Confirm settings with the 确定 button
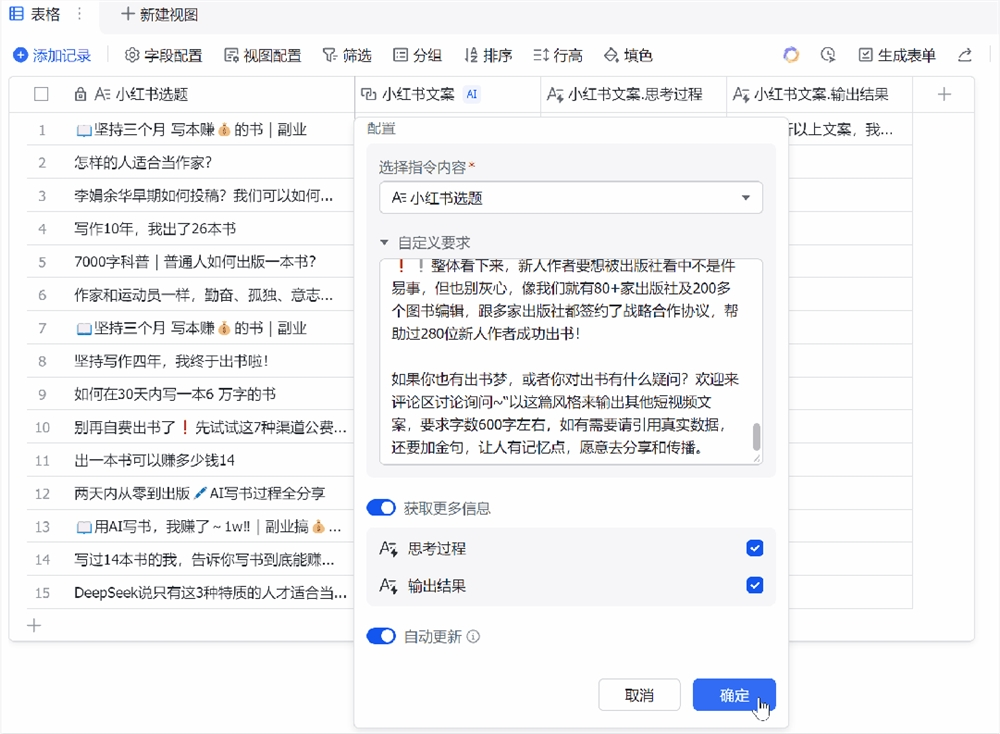Image resolution: width=1000 pixels, height=734 pixels. pos(735,695)
